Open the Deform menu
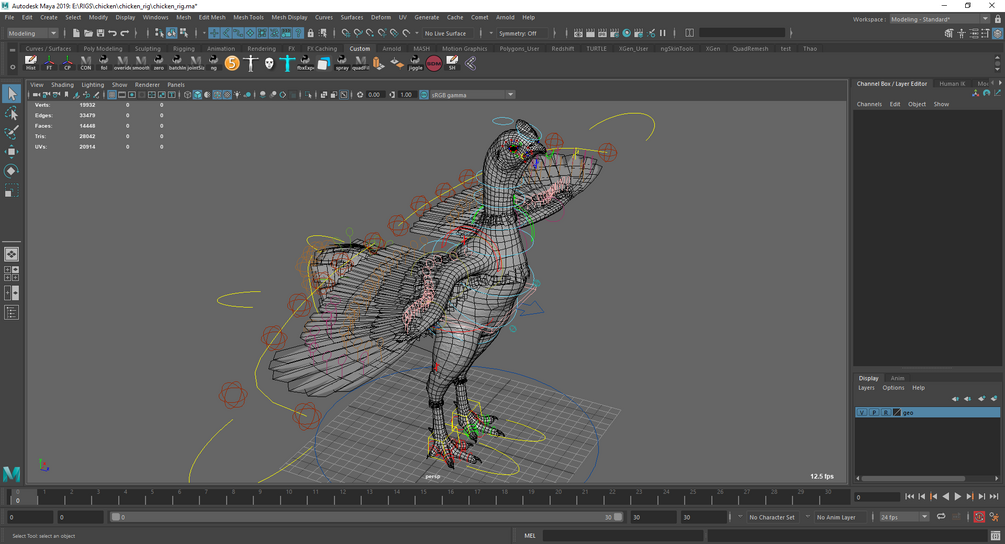The width and height of the screenshot is (1005, 544). [381, 17]
